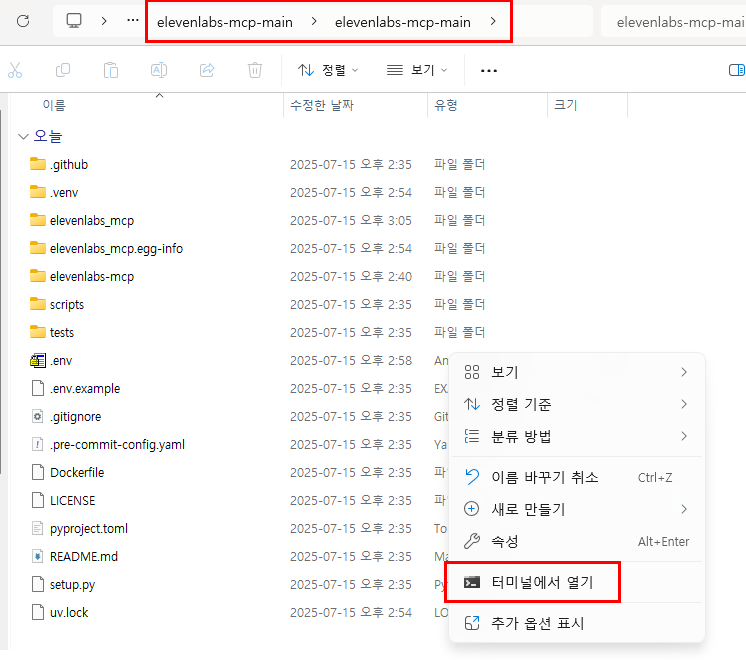This screenshot has height=660, width=746.
Task: Click the Share icon in toolbar
Action: pyautogui.click(x=207, y=70)
